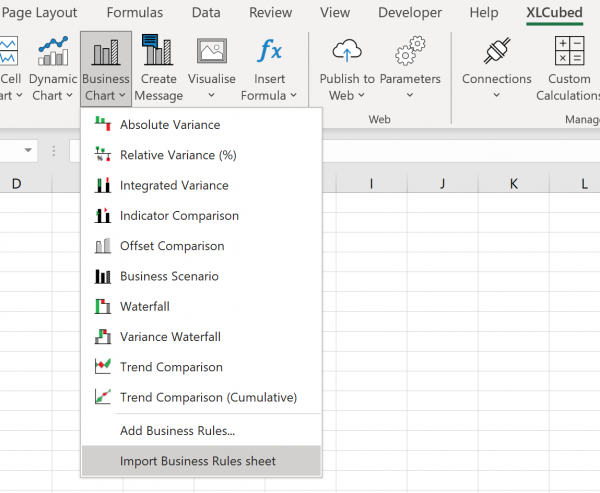Open the View tab
Screen dimensions: 600x493
click(x=335, y=13)
